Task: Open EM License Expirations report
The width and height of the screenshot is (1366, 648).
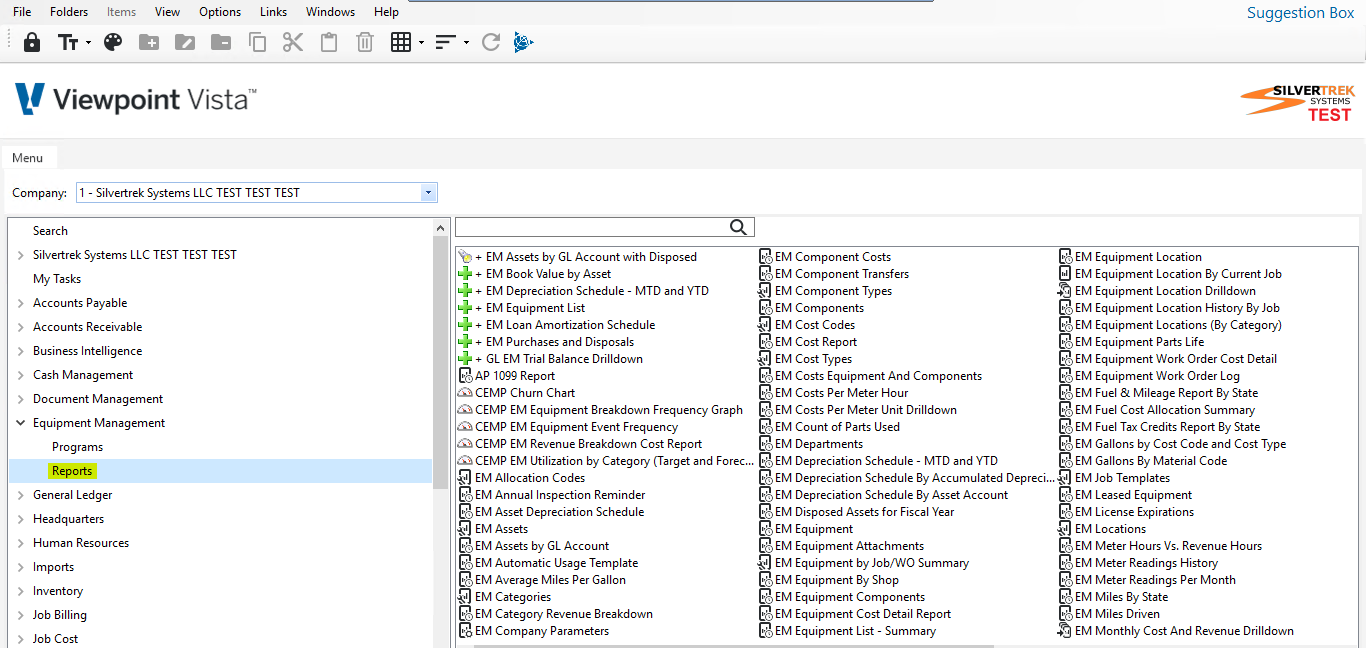Action: (x=1134, y=512)
